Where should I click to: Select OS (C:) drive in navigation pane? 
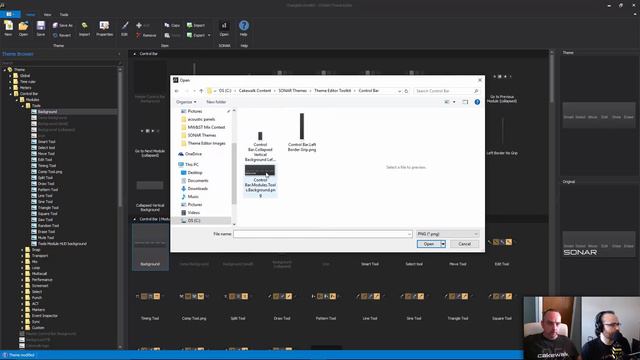[194, 220]
